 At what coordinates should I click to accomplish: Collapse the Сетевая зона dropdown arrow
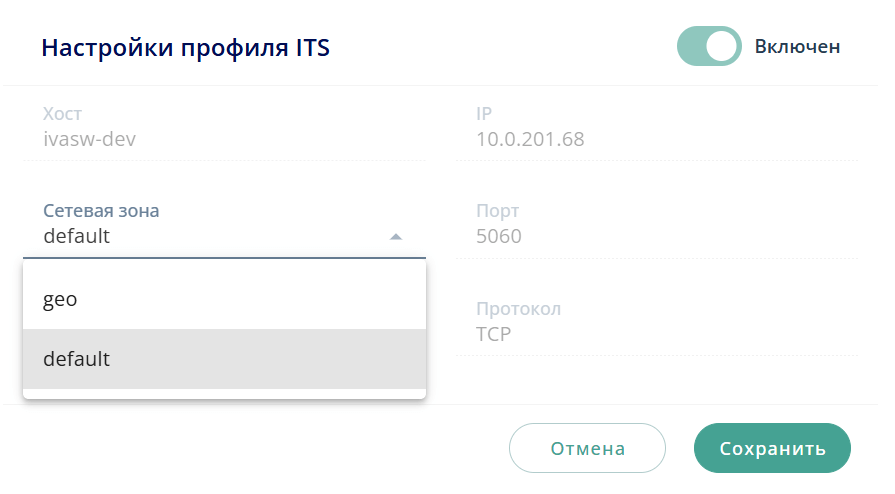point(396,237)
